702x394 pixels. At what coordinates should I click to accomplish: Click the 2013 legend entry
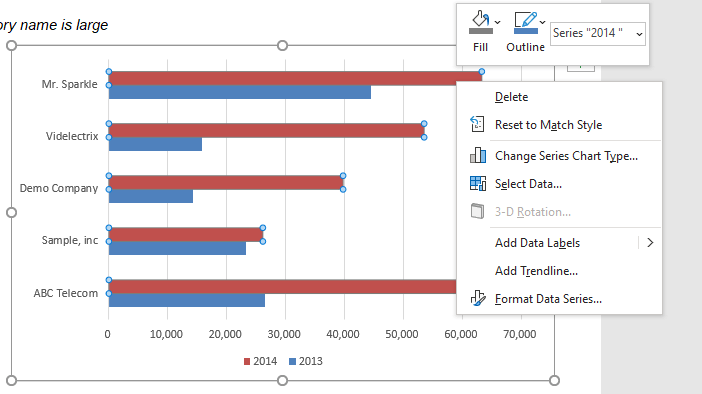(306, 361)
